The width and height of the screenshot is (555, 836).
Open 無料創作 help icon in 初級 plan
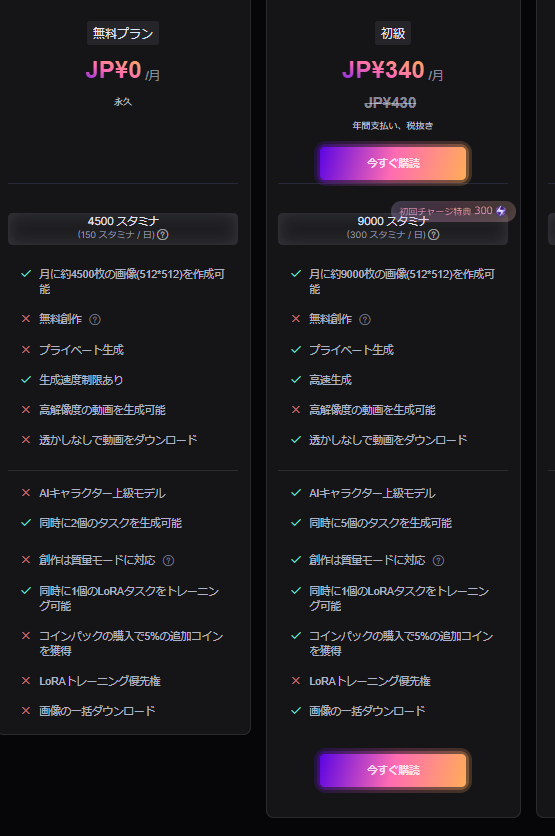[365, 319]
